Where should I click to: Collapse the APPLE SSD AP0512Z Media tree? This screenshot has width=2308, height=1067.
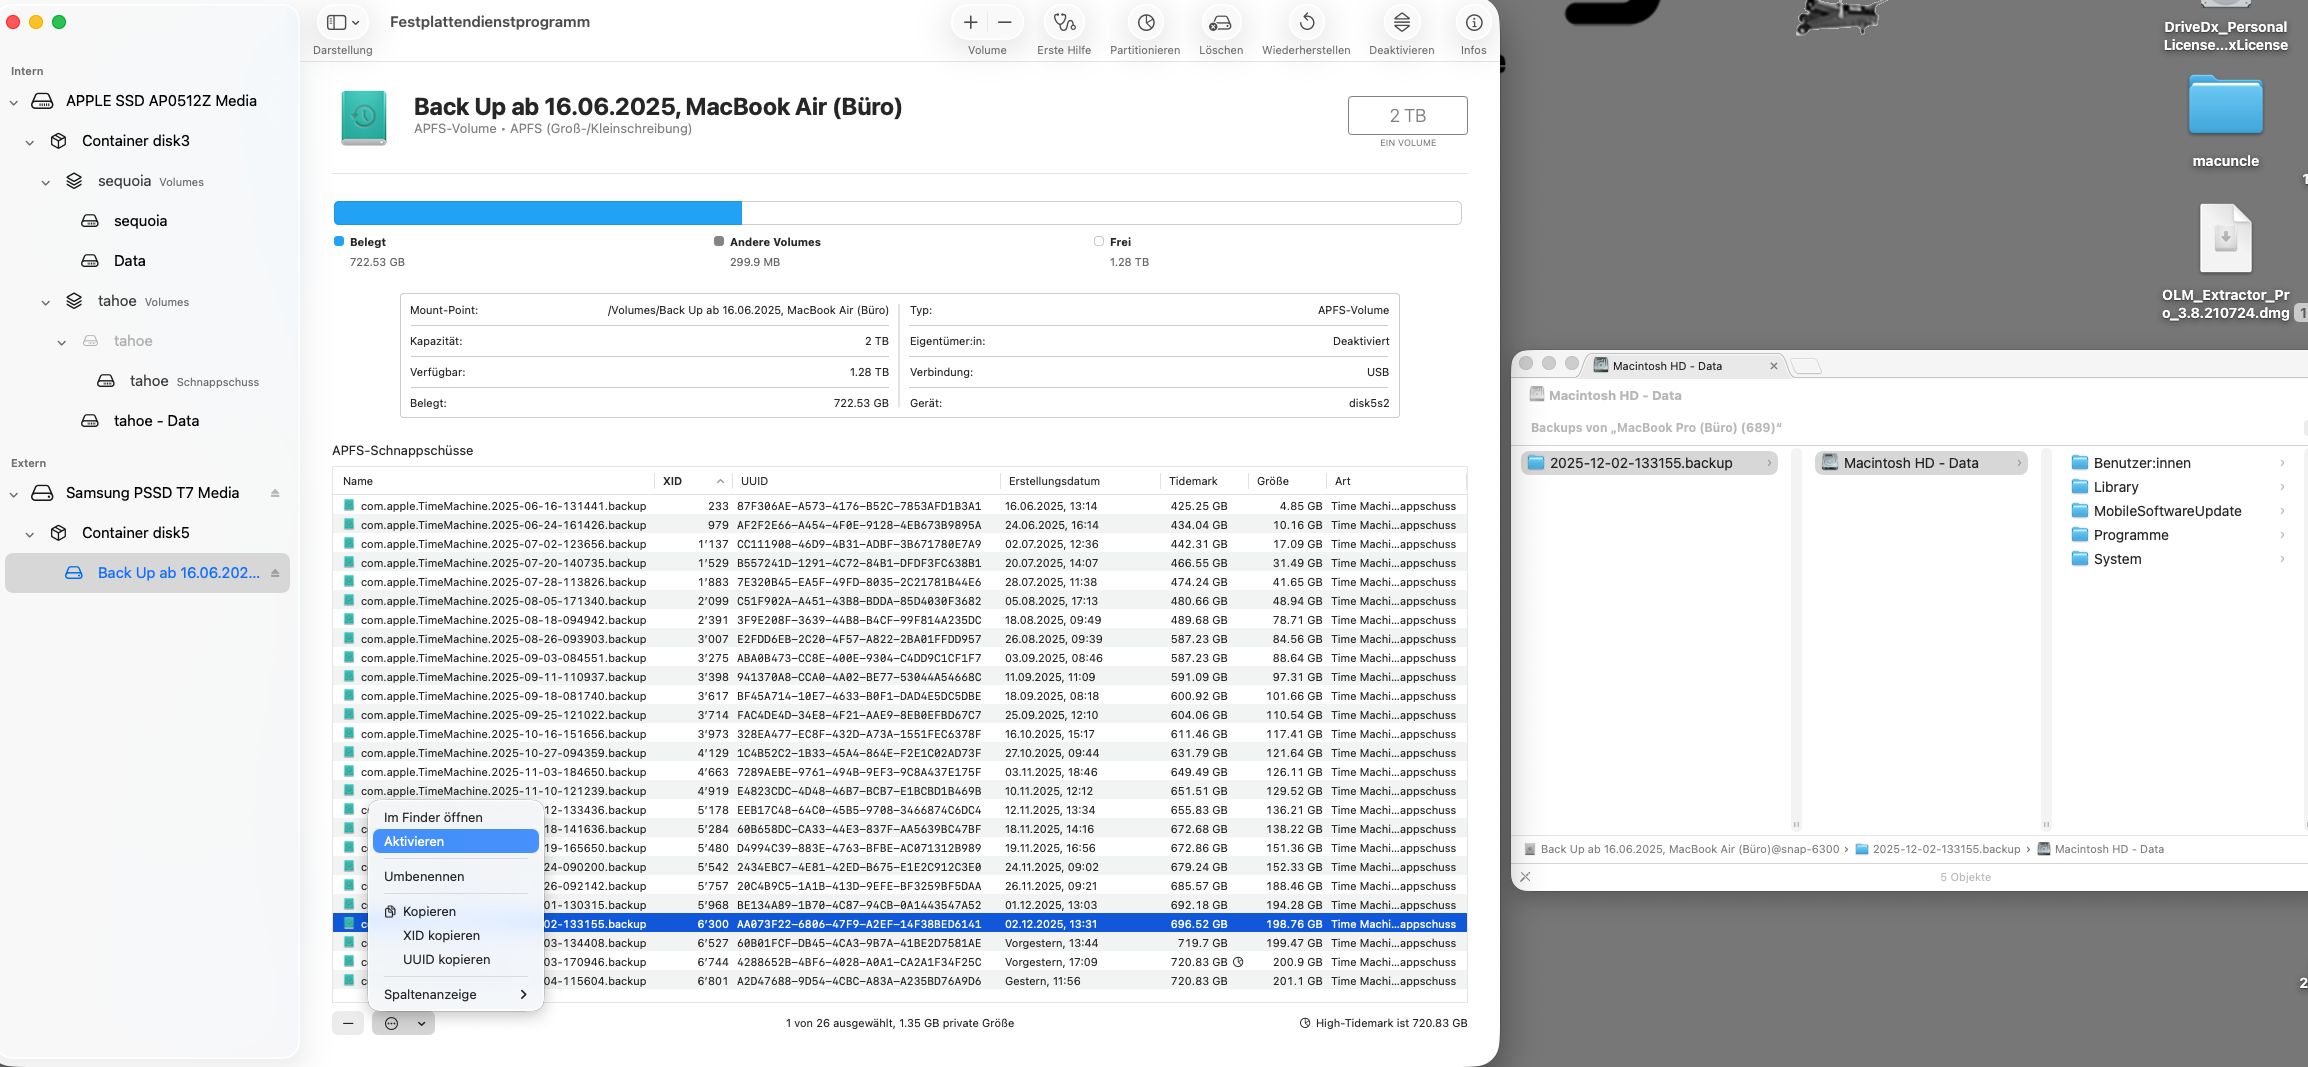click(x=14, y=102)
